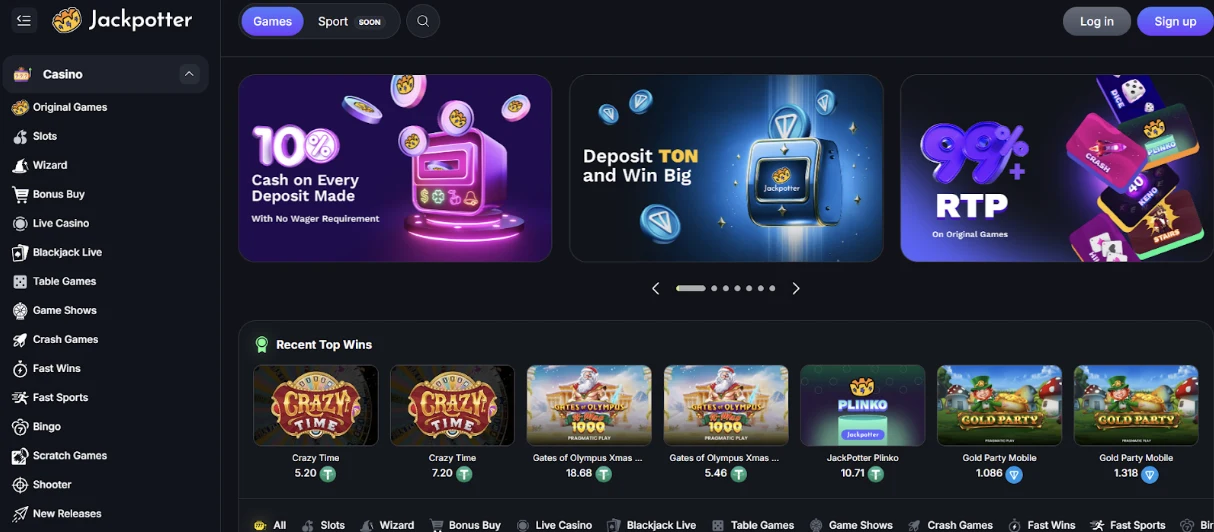Select Table Games tab in bottom bar
1214x532 pixels.
click(x=753, y=525)
